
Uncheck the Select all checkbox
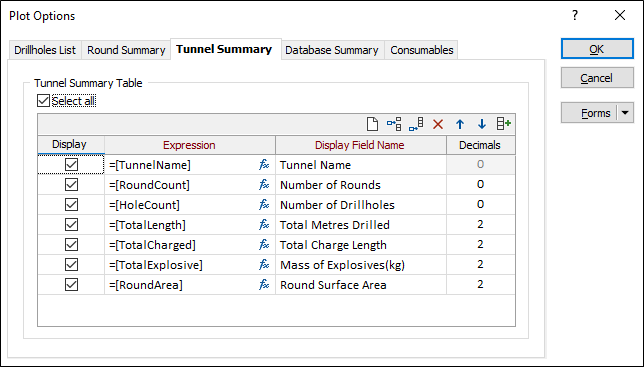coord(43,101)
